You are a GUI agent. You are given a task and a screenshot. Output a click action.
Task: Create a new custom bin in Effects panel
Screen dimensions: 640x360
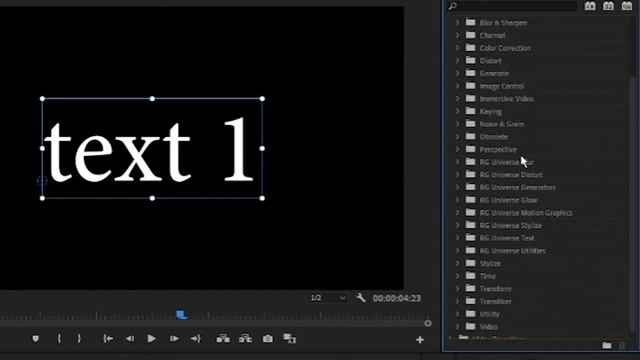point(607,346)
